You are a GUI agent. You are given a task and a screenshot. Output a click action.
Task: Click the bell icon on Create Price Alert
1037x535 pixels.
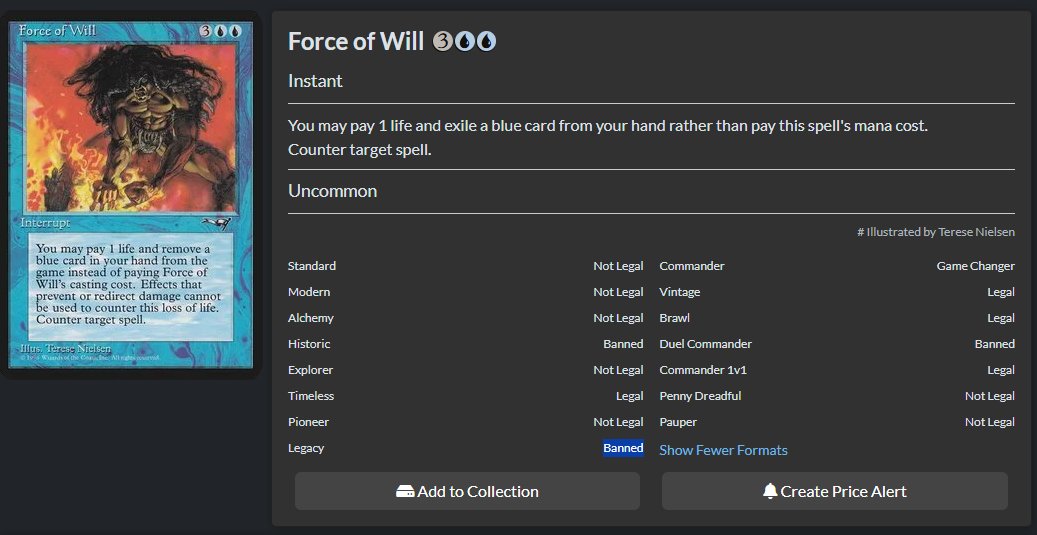click(x=770, y=491)
